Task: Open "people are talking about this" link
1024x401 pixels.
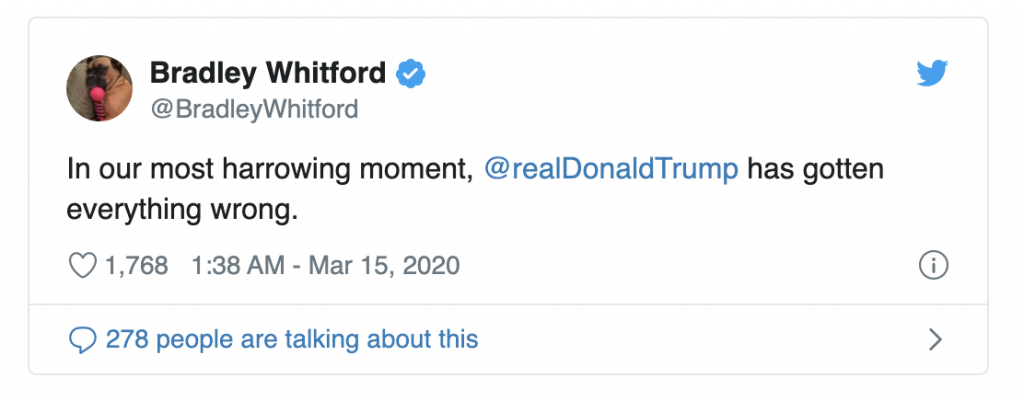Action: (x=317, y=340)
